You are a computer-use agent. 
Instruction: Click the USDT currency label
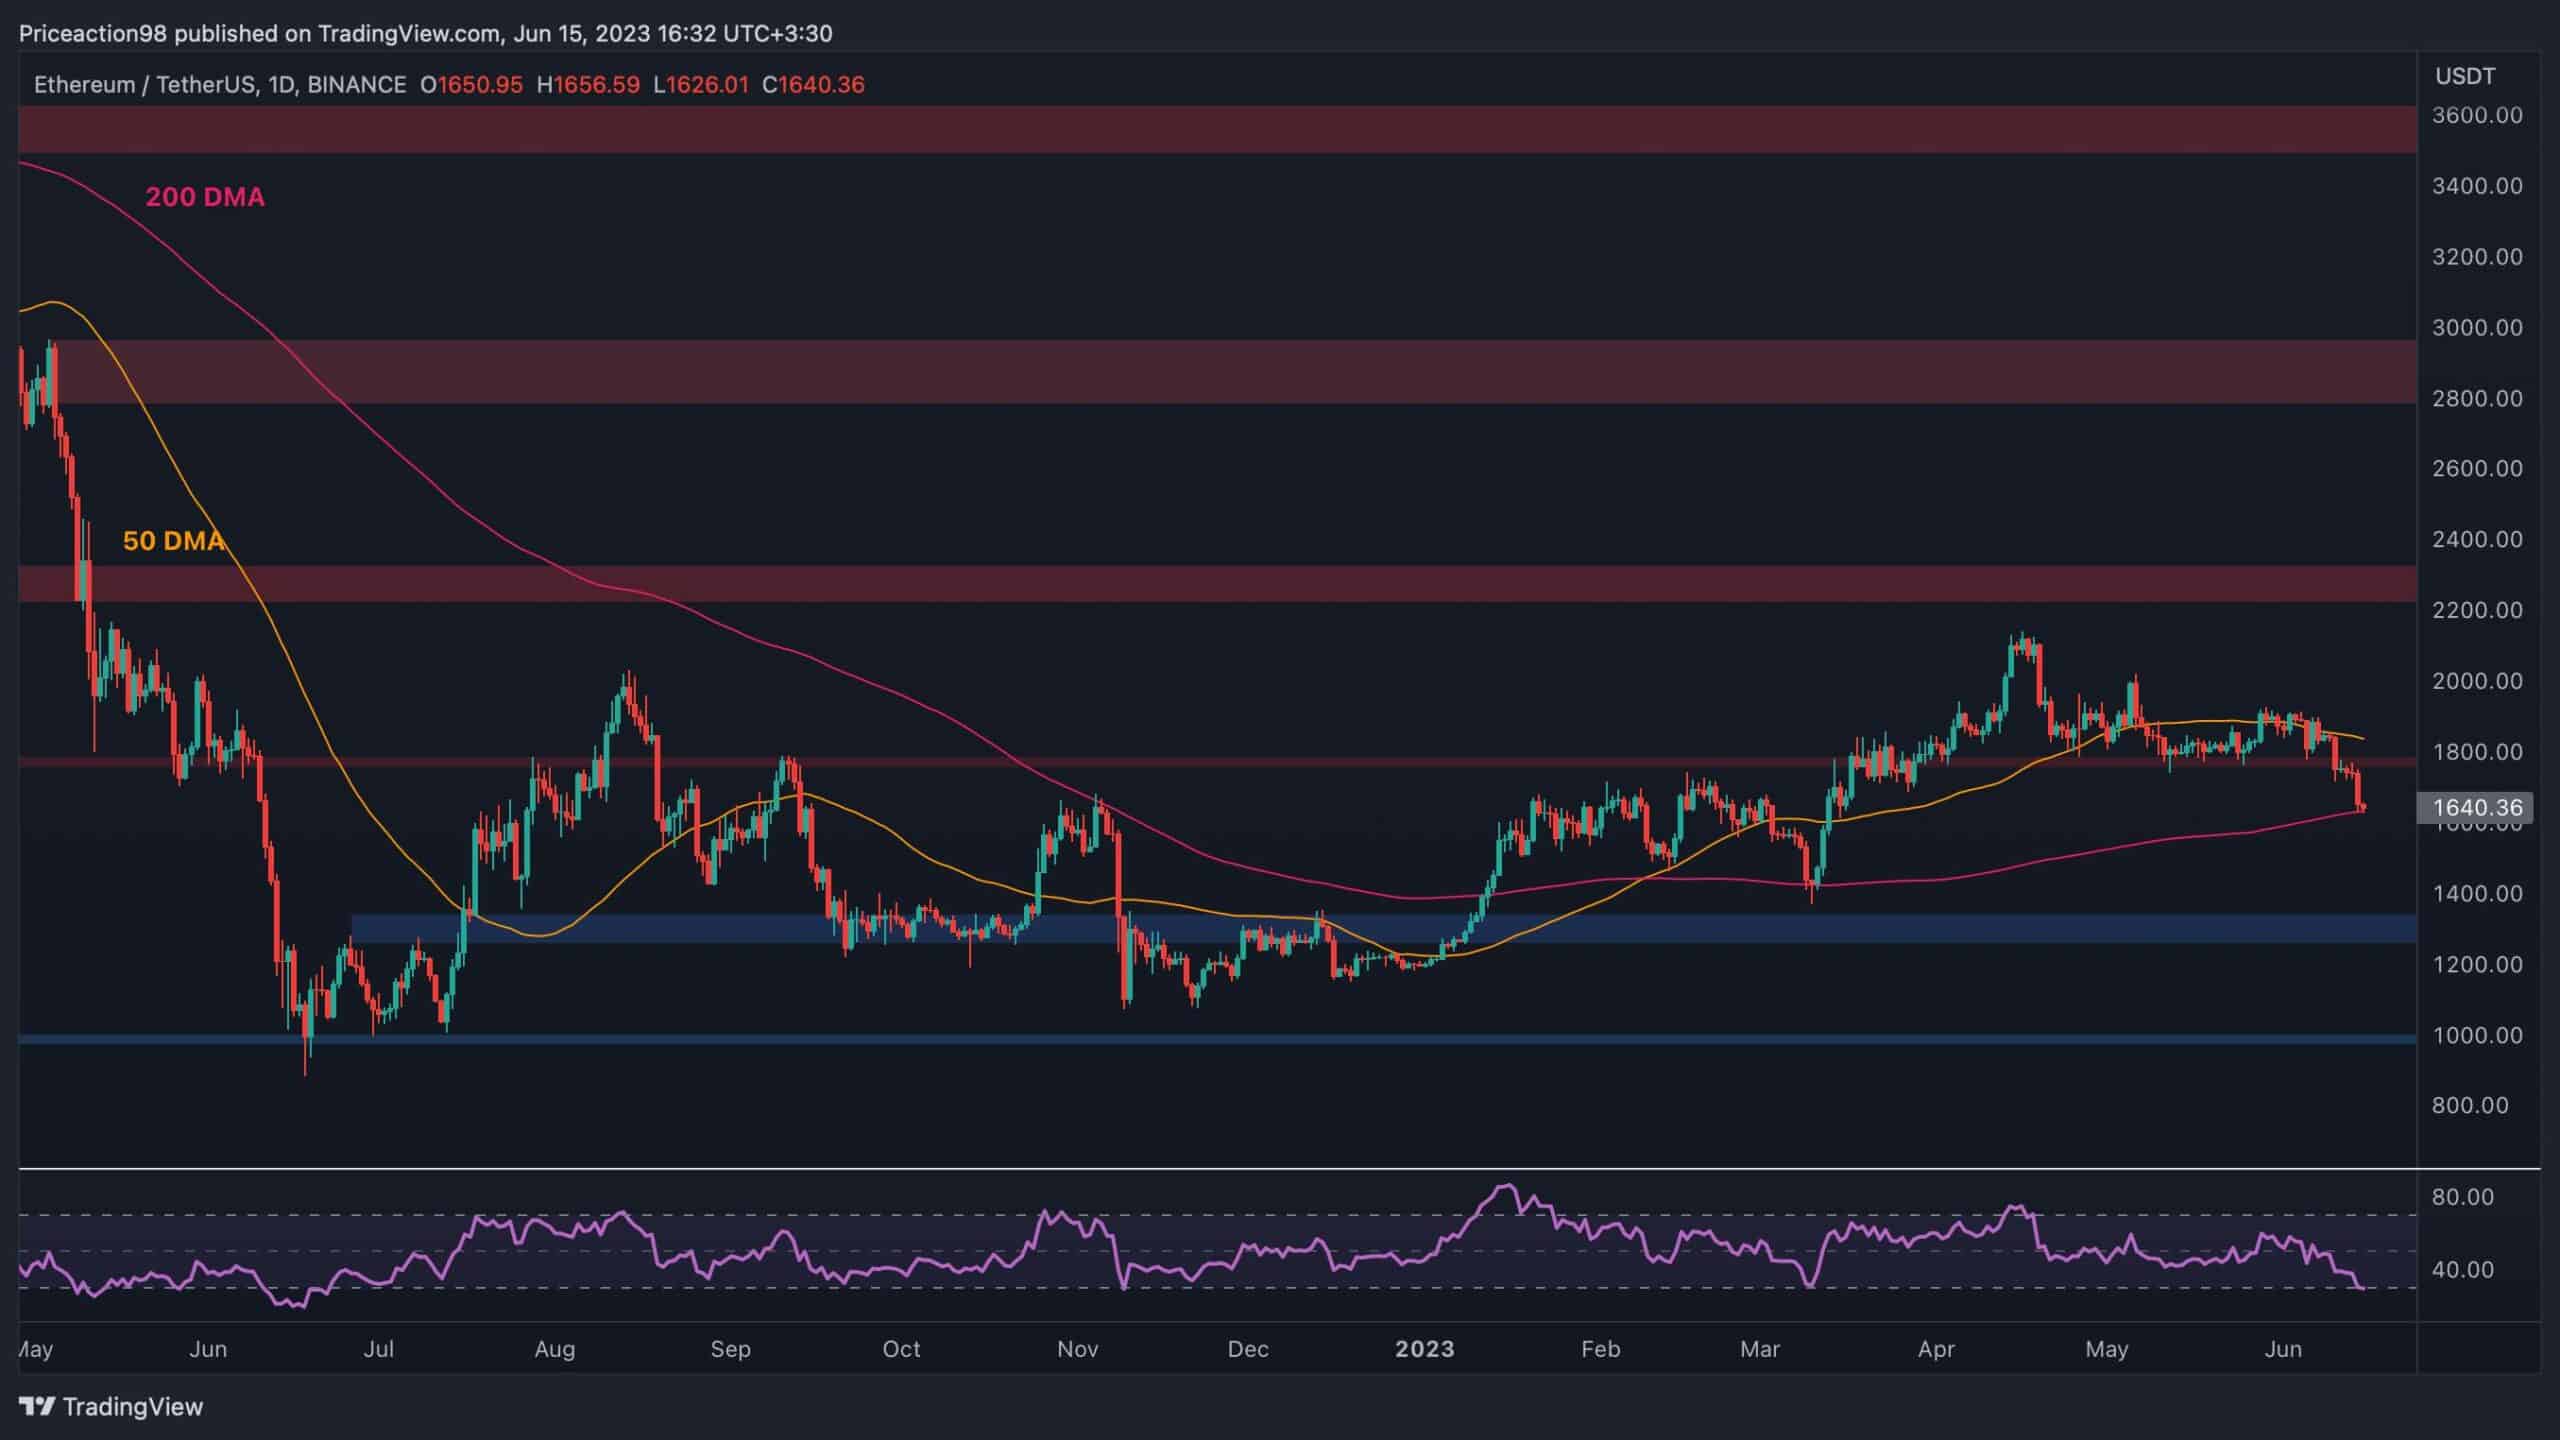pos(2465,76)
